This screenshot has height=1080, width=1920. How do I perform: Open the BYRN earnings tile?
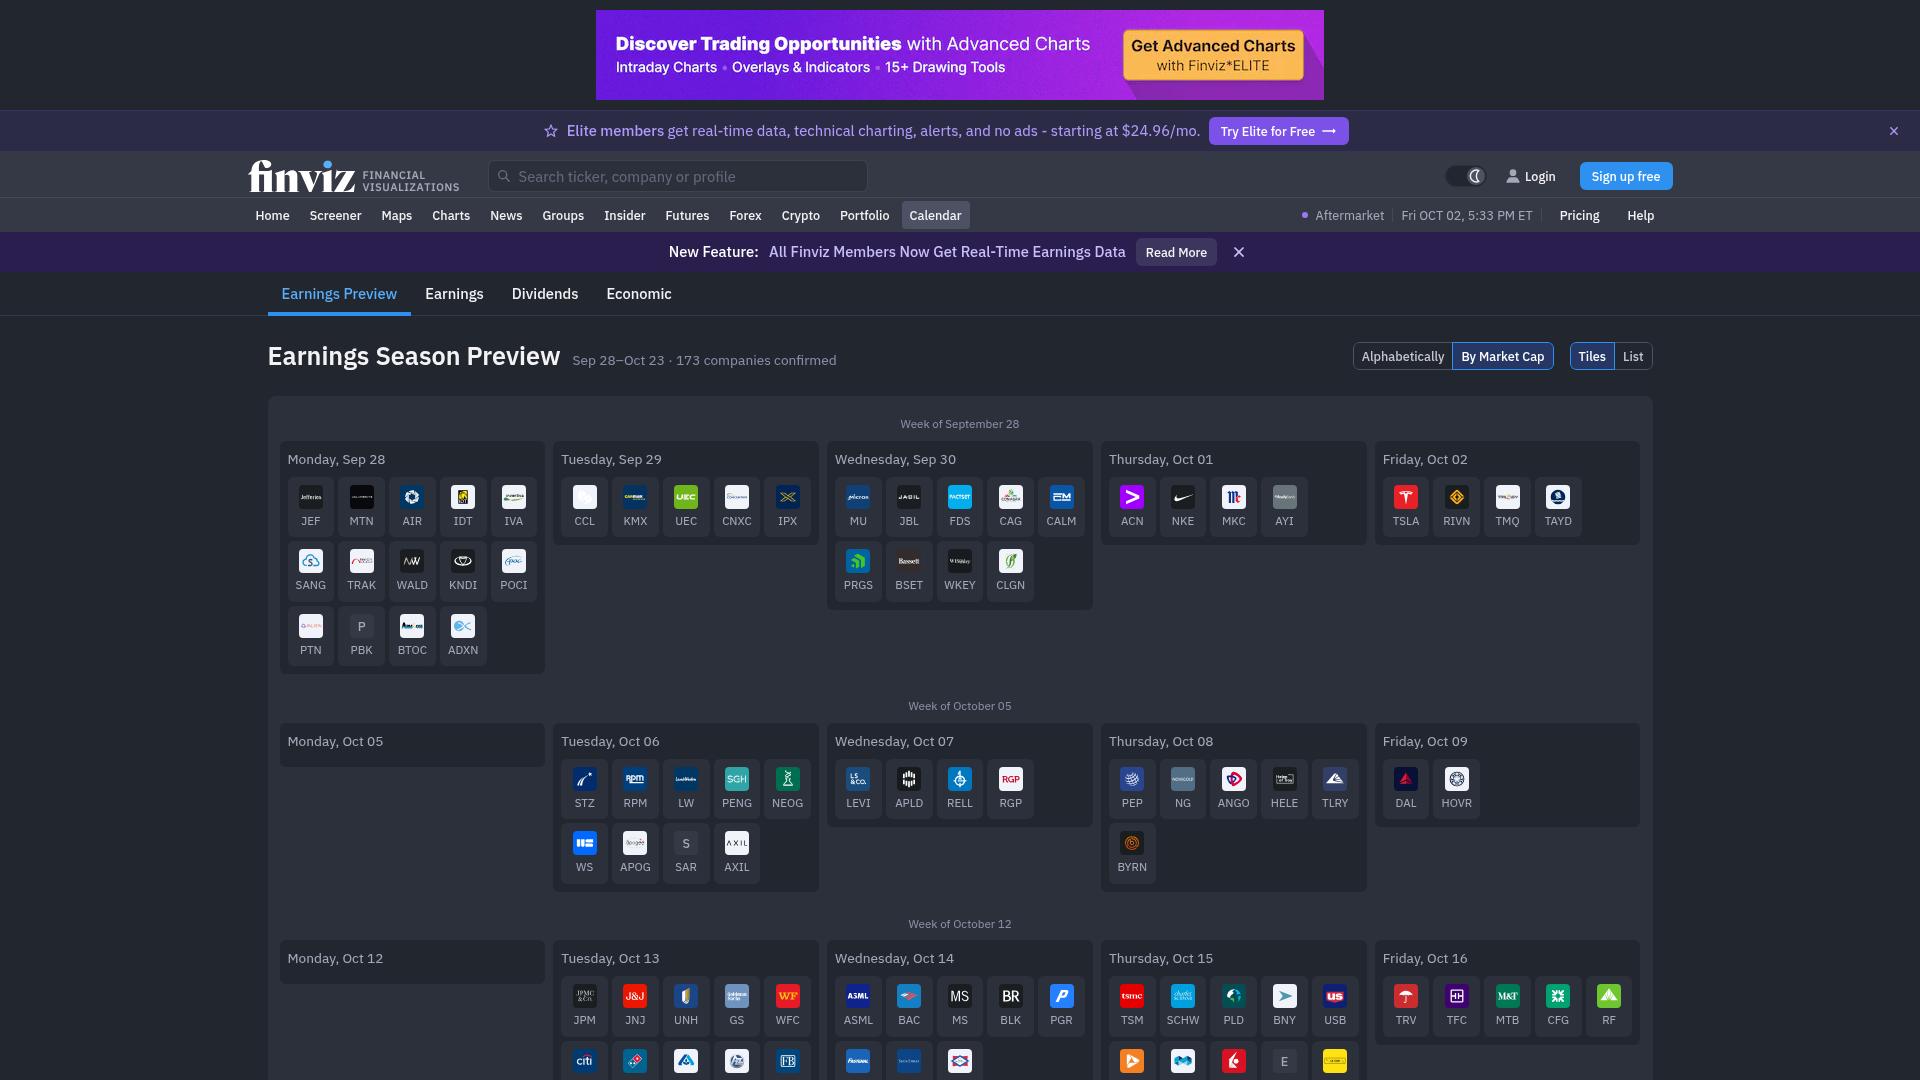1132,853
